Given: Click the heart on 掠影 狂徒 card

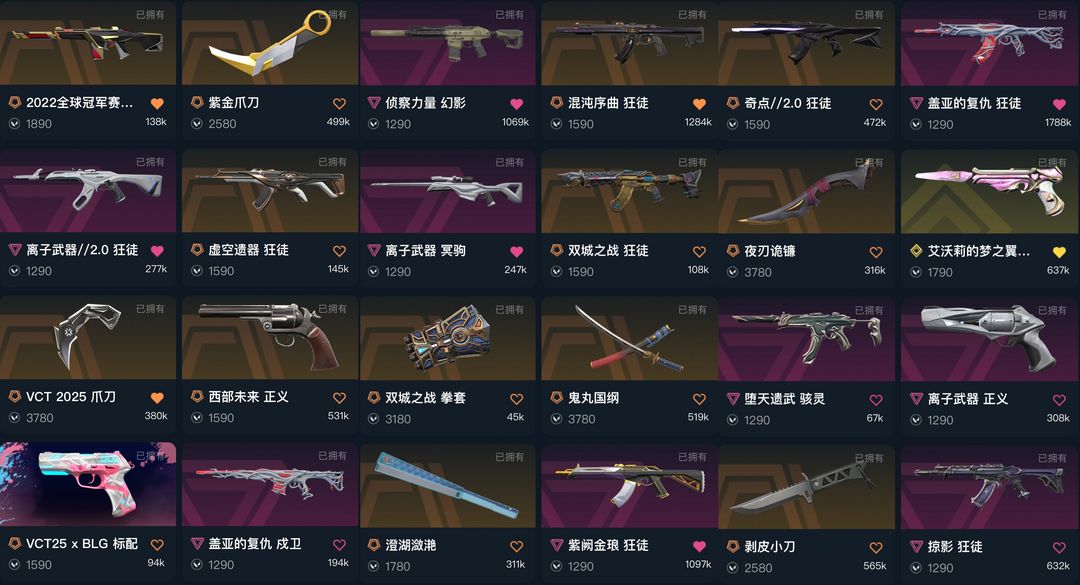Looking at the screenshot, I should (x=1059, y=548).
